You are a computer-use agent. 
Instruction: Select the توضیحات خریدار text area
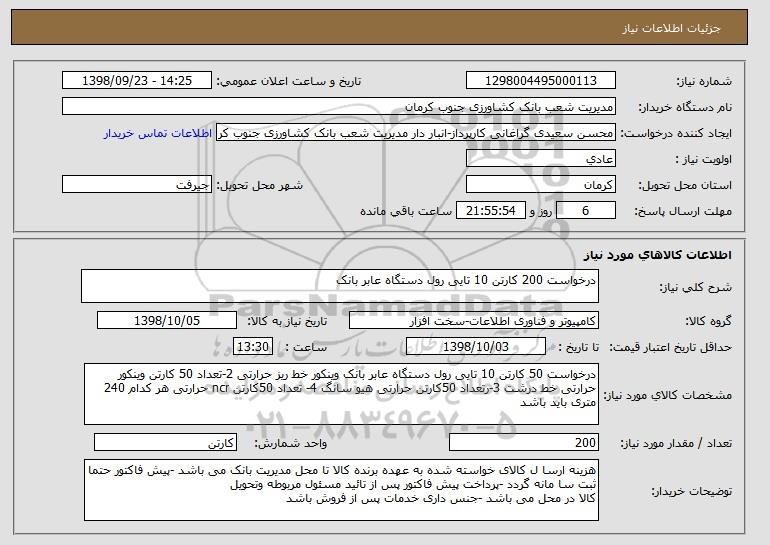click(x=341, y=490)
